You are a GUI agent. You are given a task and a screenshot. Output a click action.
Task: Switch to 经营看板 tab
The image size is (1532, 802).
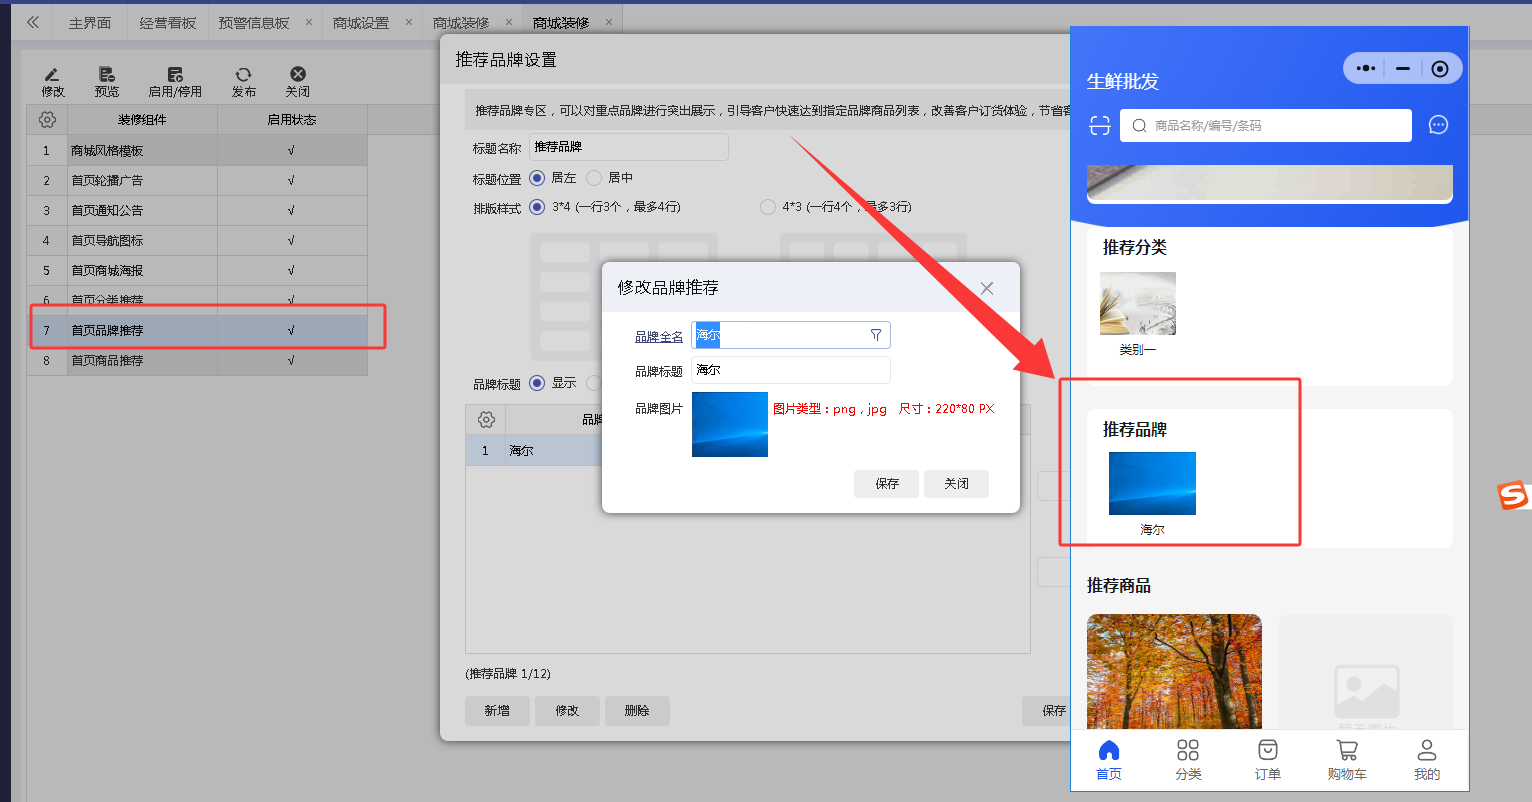(168, 23)
